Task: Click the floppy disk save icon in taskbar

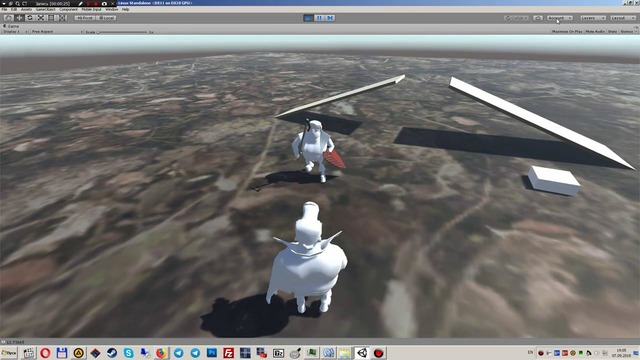Action: (x=62, y=353)
